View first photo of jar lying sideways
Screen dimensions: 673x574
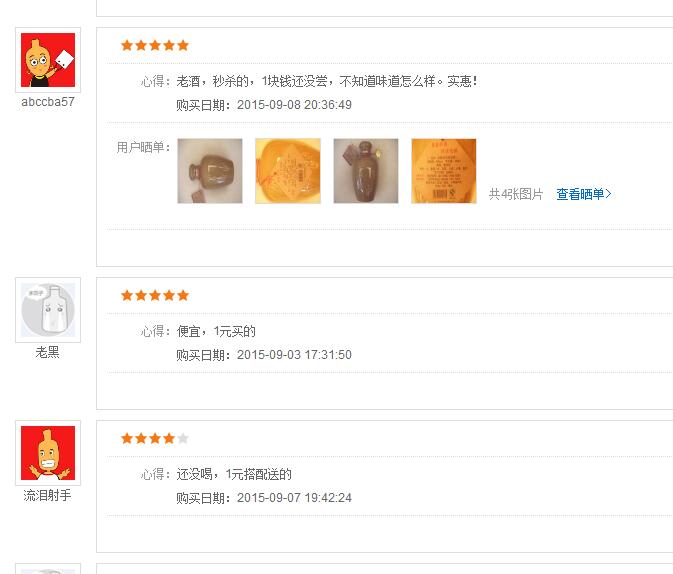pyautogui.click(x=210, y=171)
